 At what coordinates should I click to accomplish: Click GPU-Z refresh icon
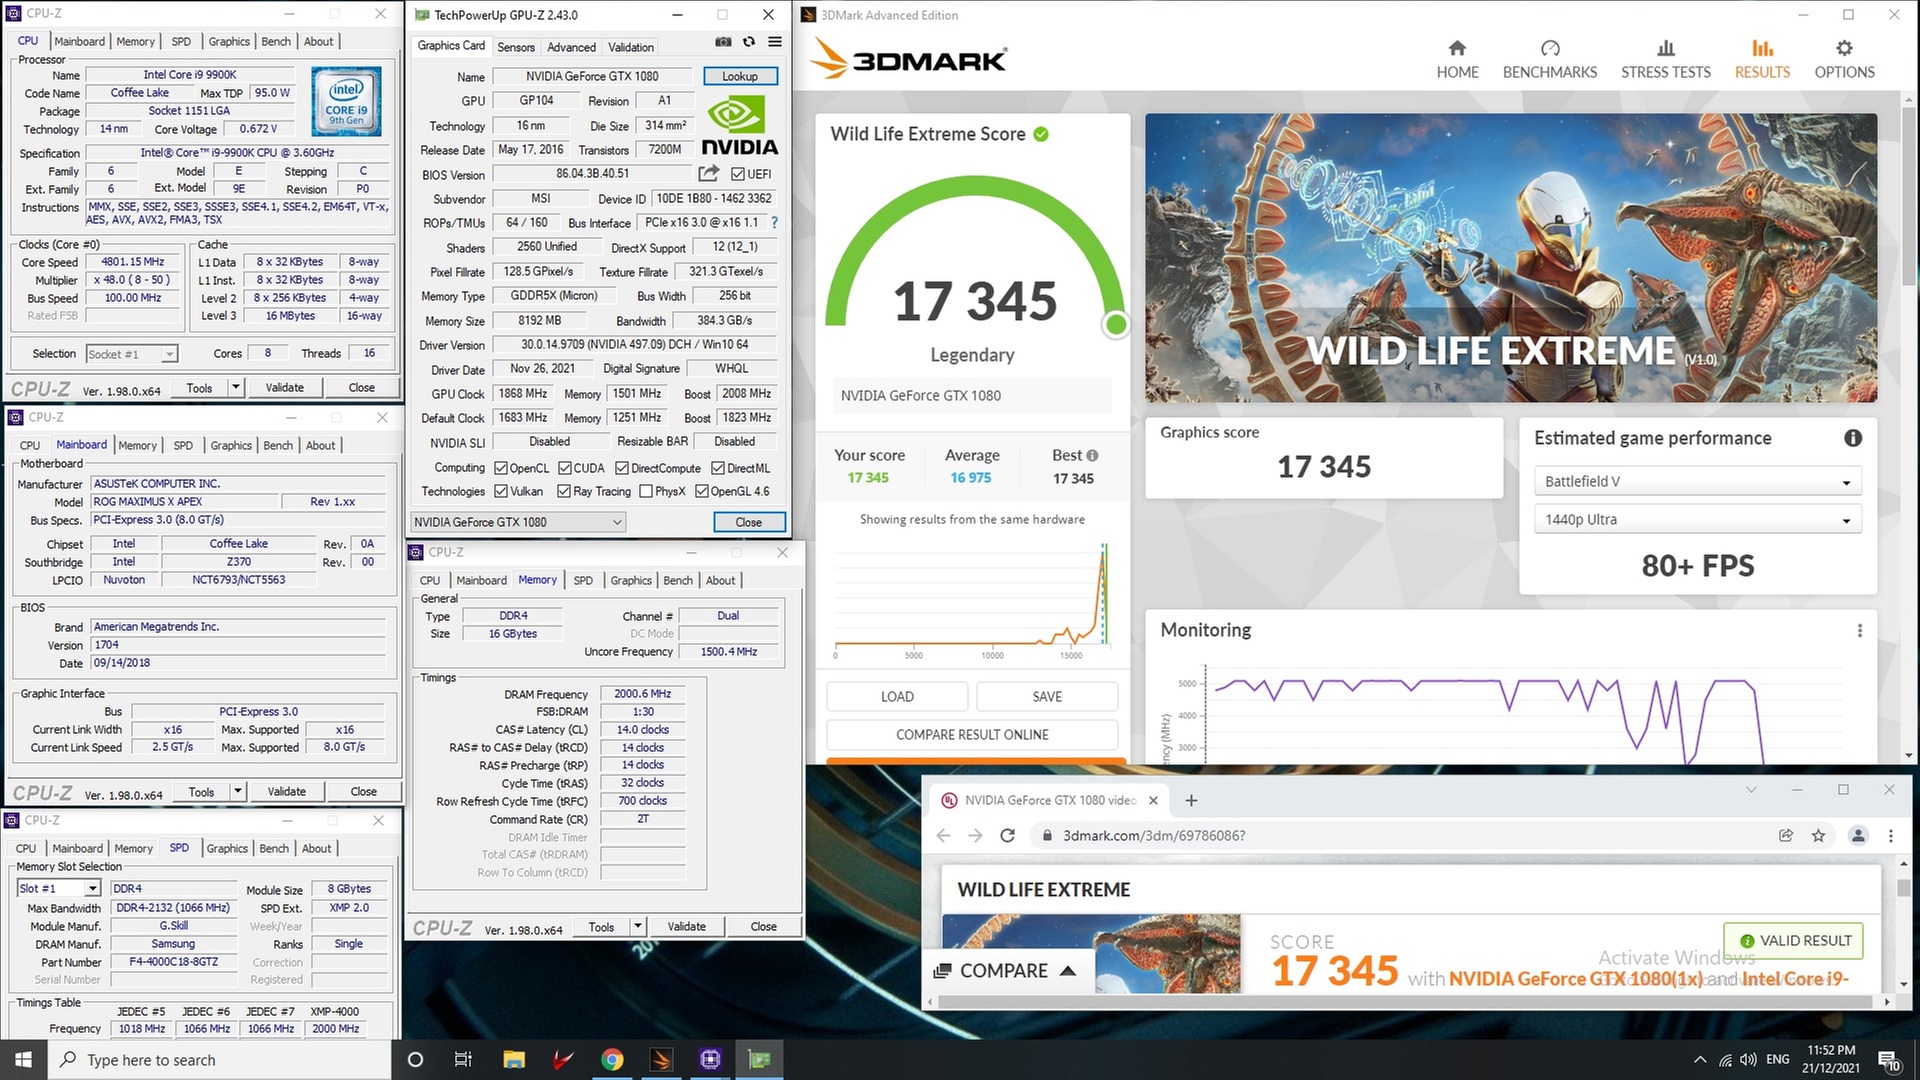point(748,42)
